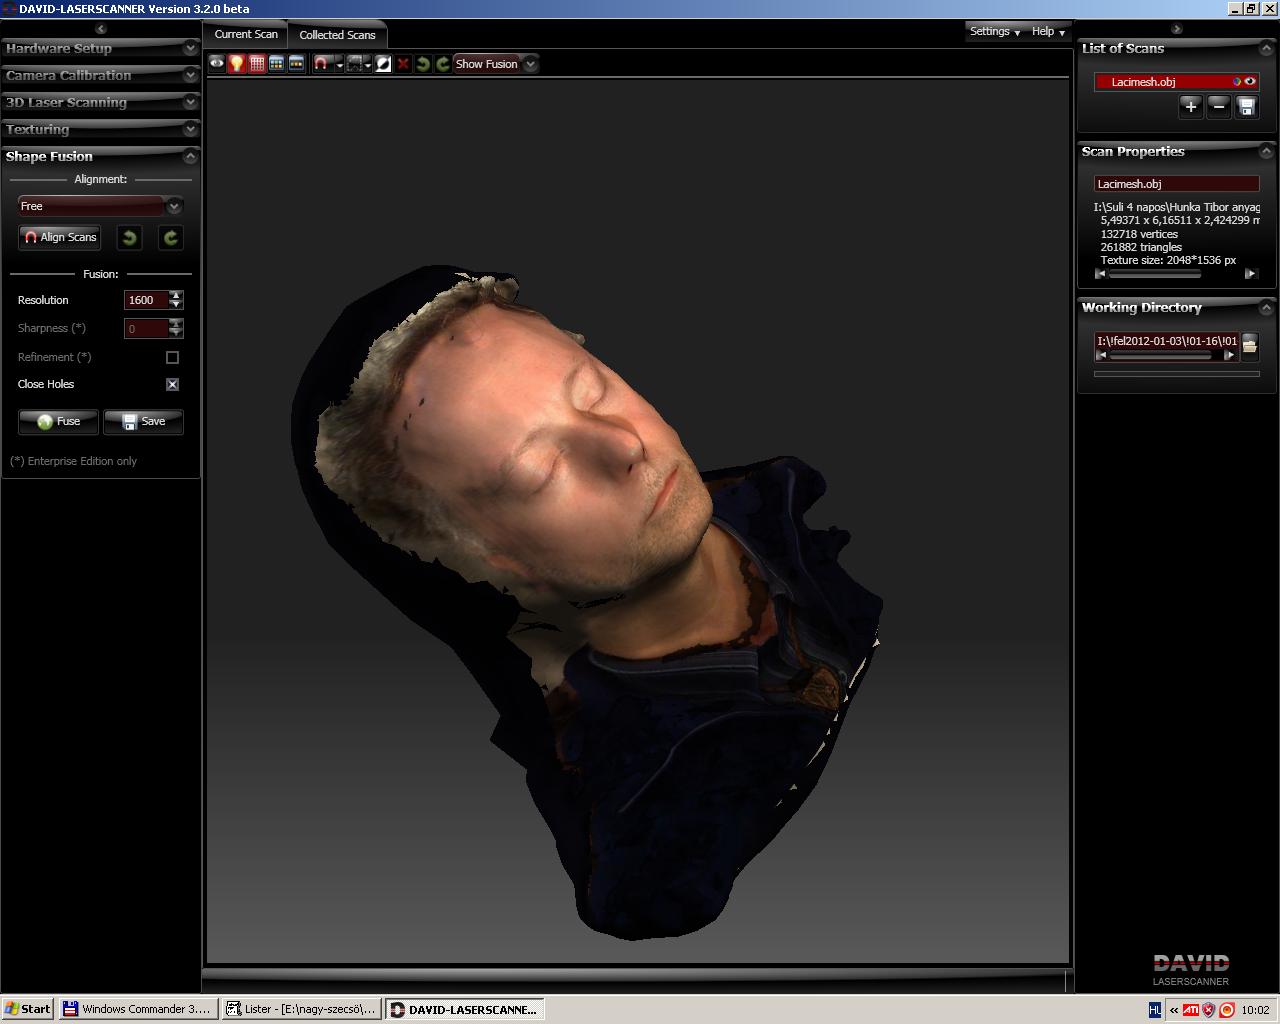Click the Fuse button
Image resolution: width=1280 pixels, height=1024 pixels.
tap(58, 421)
